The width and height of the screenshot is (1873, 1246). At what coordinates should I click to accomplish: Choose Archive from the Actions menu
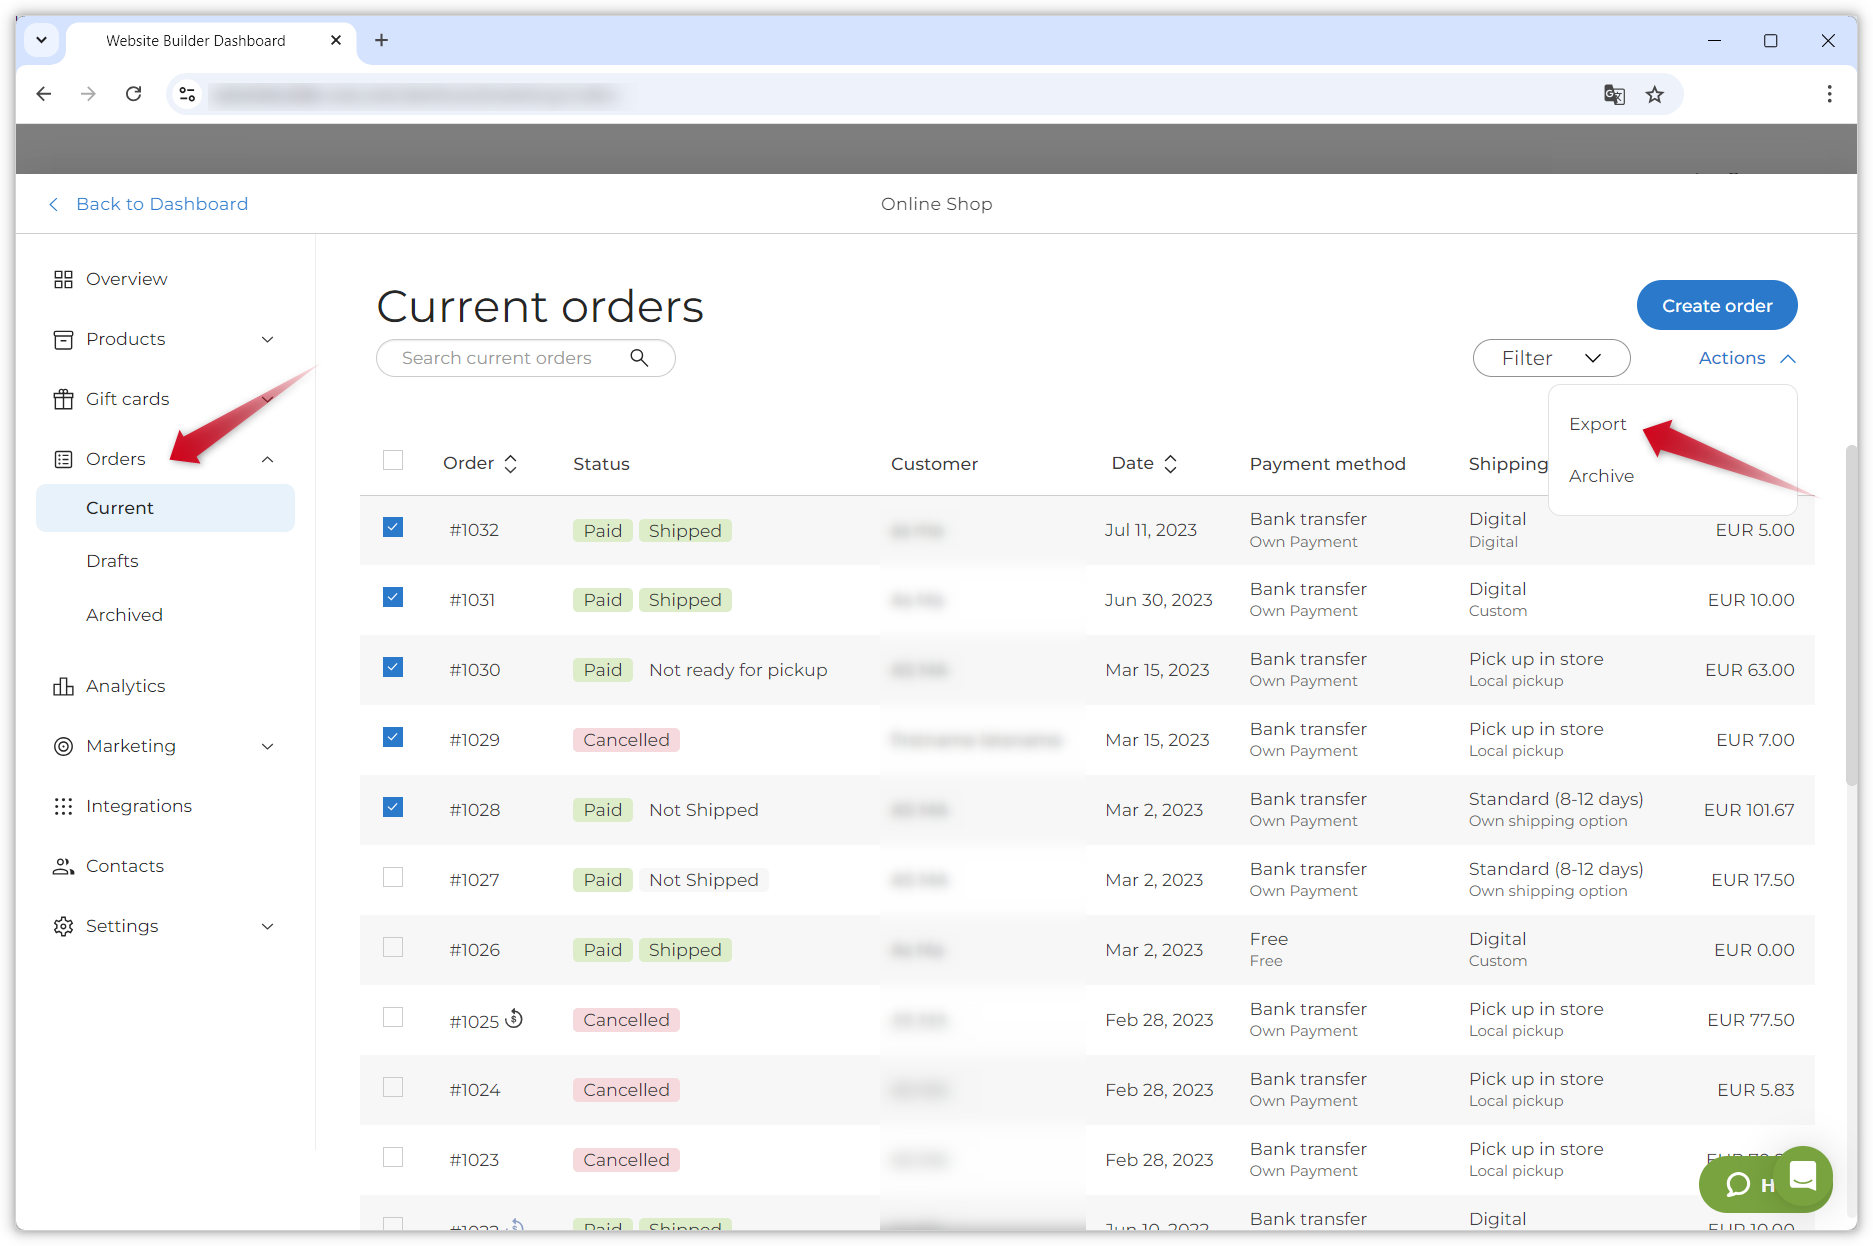tap(1601, 476)
